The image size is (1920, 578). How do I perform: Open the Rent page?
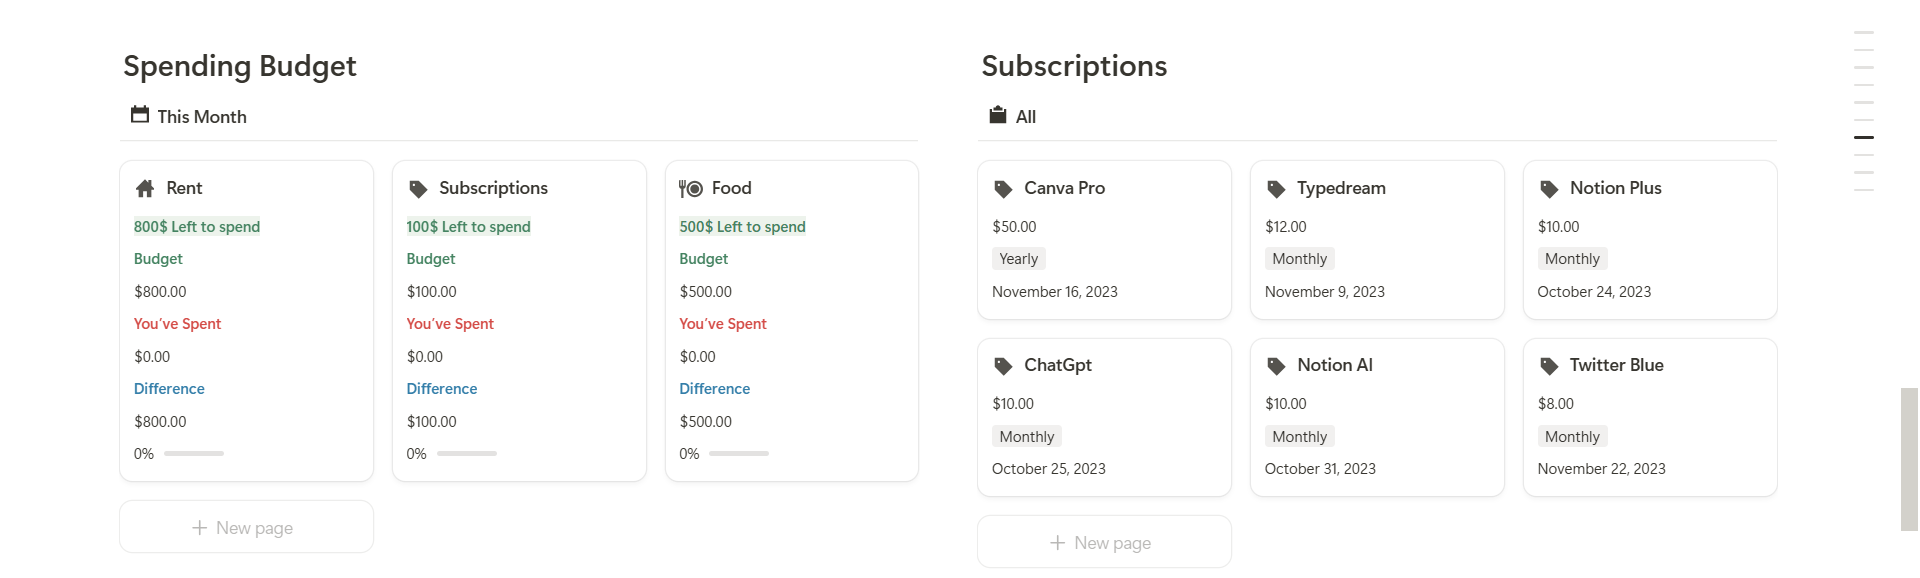(x=184, y=188)
